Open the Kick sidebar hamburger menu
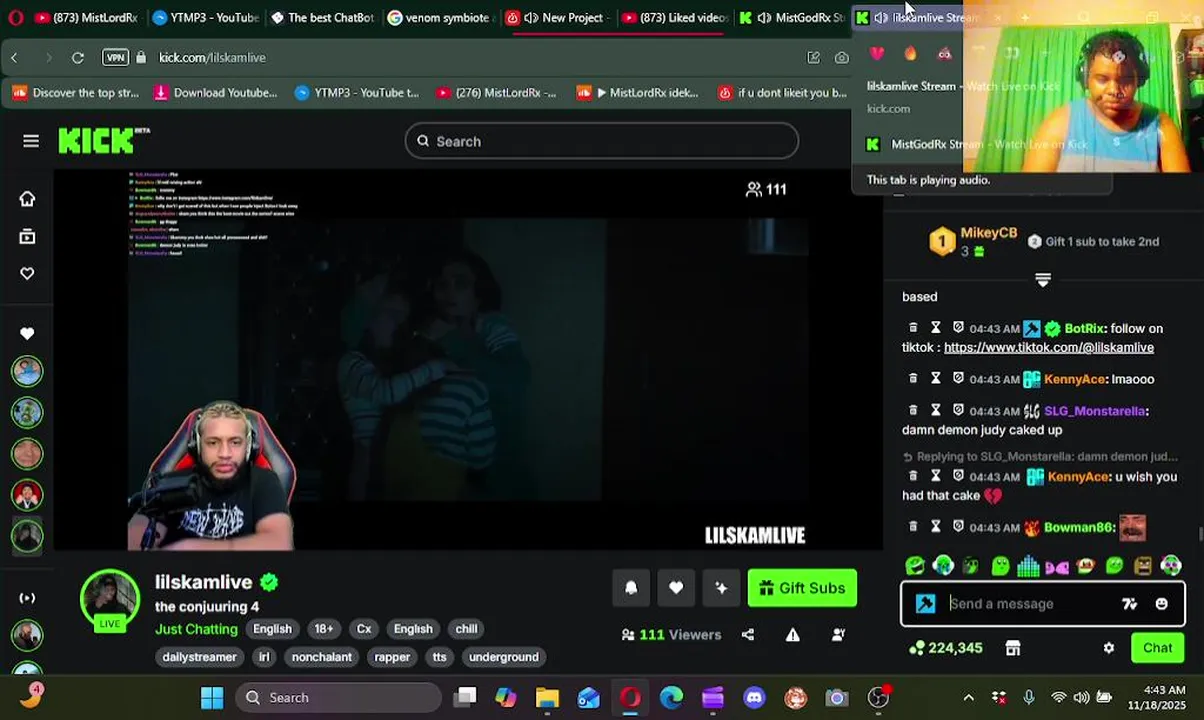This screenshot has width=1204, height=720. pos(31,141)
